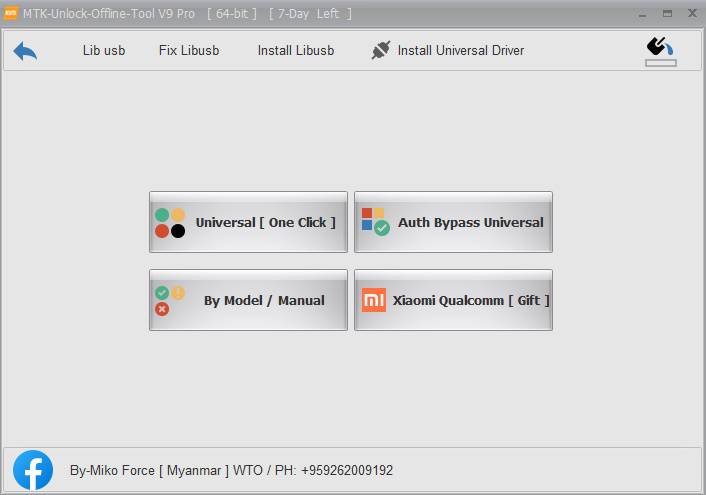Screen dimensions: 706x495
Task: Close the MTK-Unlock-Offline-Tool window
Action: [x=692, y=14]
